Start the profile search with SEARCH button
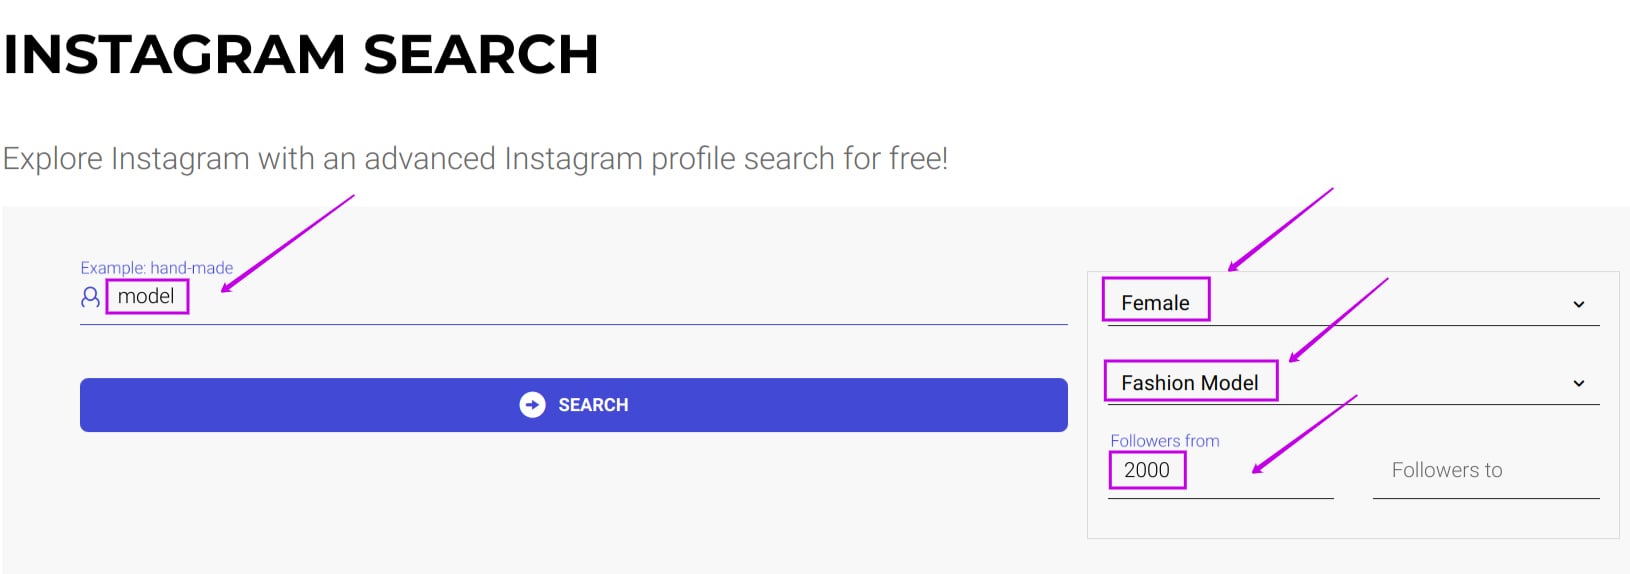 574,405
